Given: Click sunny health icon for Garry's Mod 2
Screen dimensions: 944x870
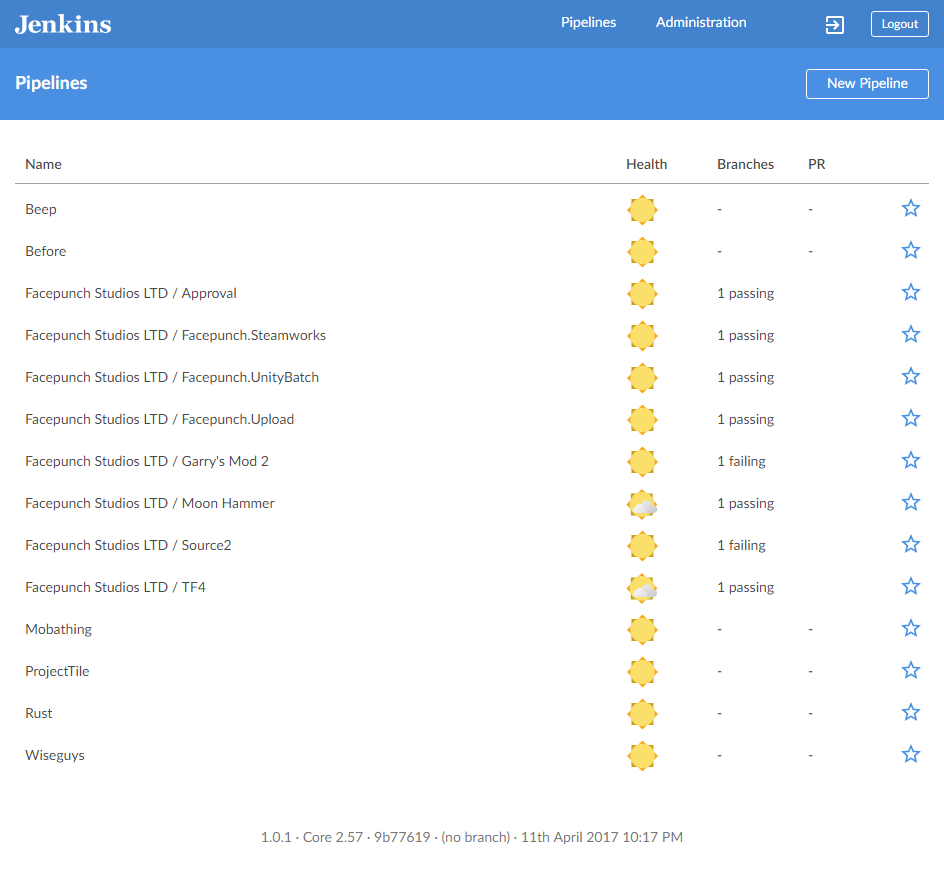Looking at the screenshot, I should [x=642, y=462].
